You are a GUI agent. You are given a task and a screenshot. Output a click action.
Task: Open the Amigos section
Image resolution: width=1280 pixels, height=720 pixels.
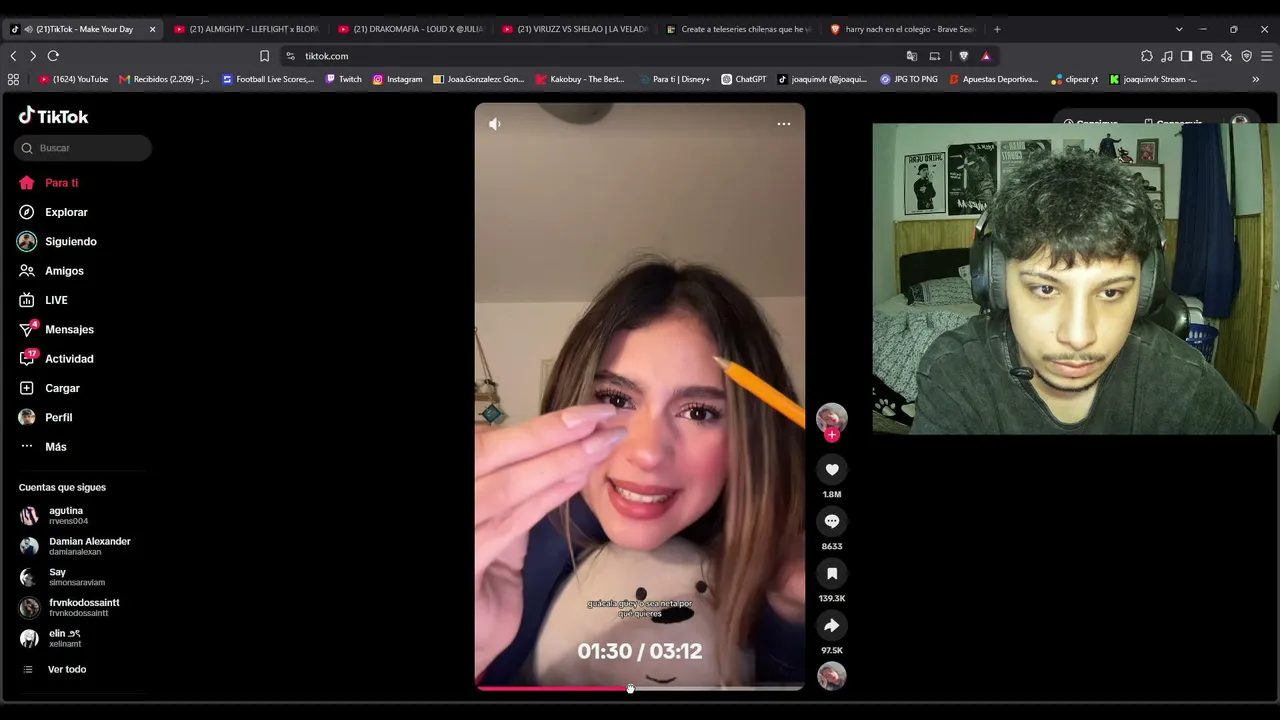[51, 271]
